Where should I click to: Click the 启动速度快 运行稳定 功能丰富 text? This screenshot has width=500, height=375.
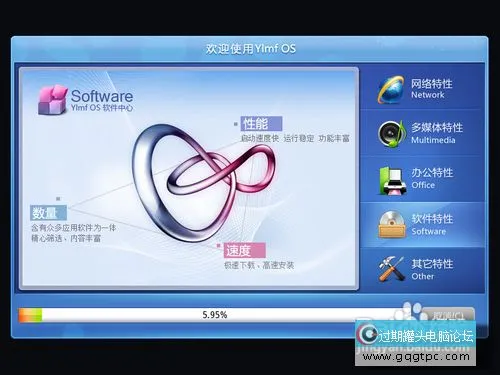click(295, 138)
